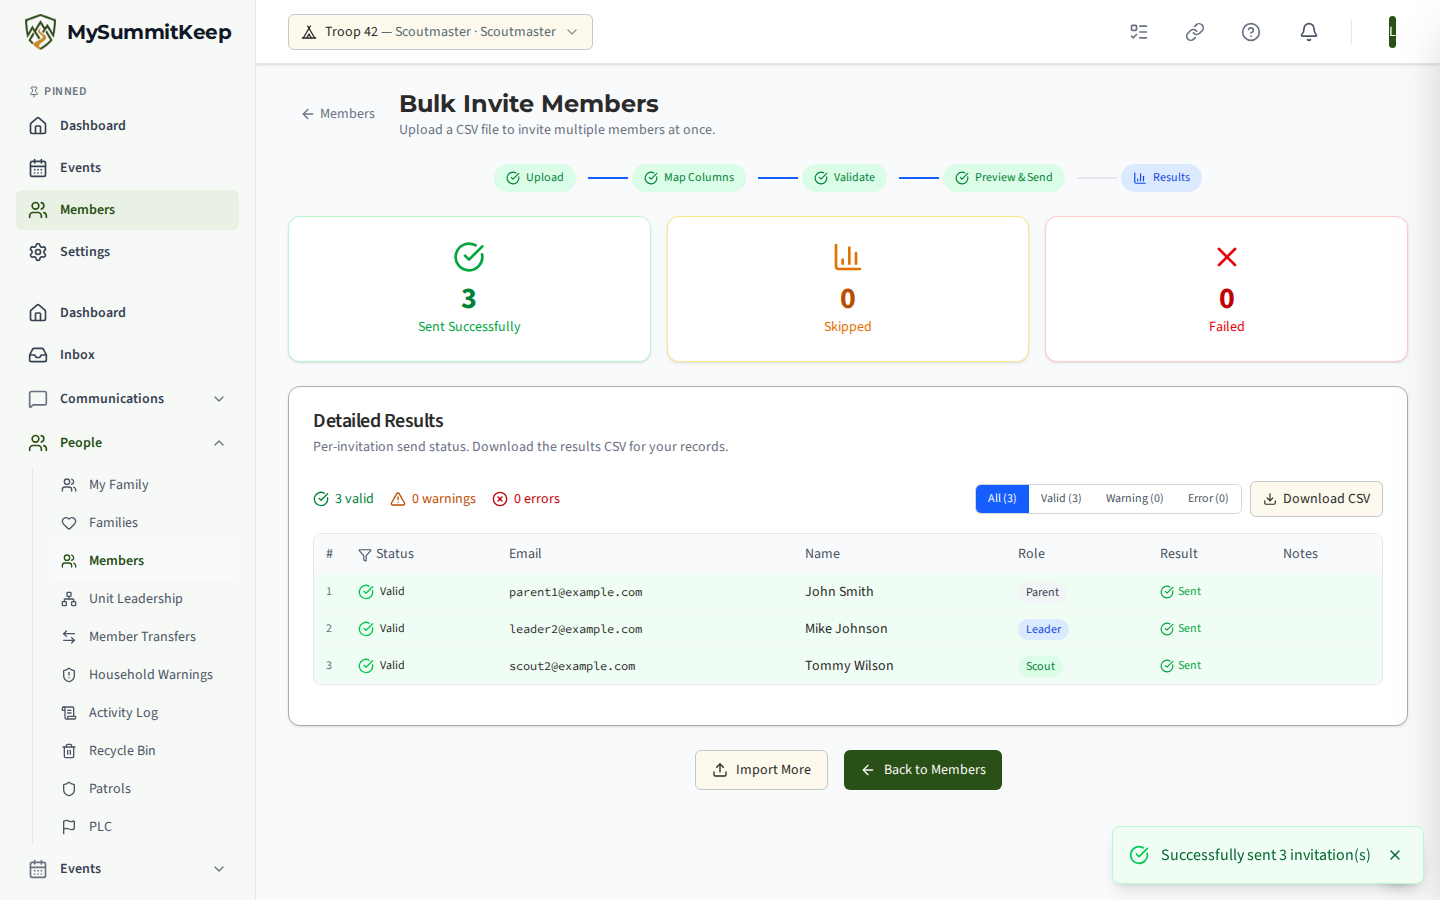The width and height of the screenshot is (1440, 900).
Task: Click the user avatar in the top bar
Action: point(1392,32)
